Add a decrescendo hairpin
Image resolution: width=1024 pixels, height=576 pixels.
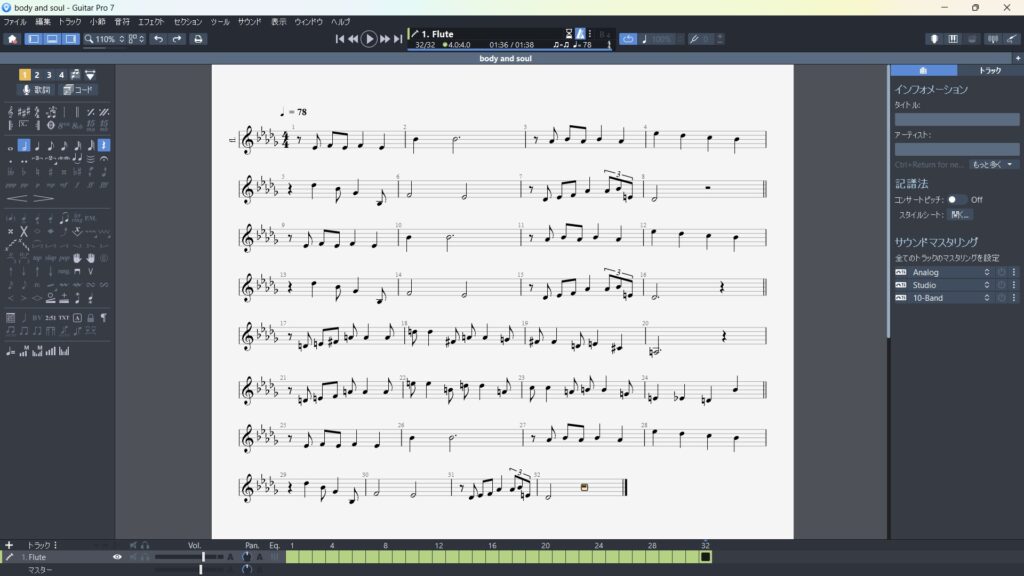[43, 199]
